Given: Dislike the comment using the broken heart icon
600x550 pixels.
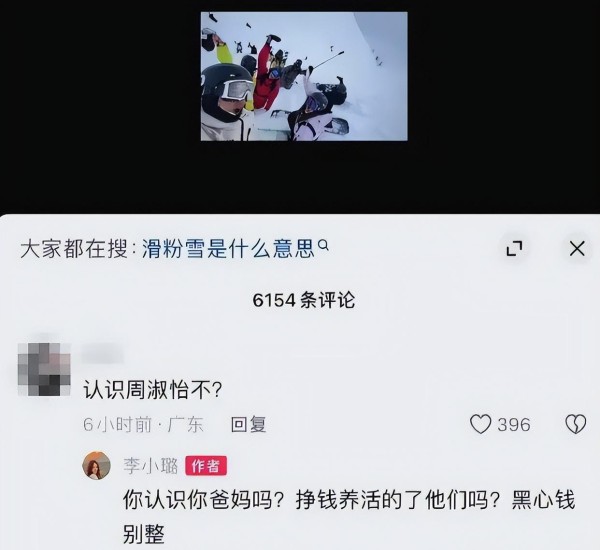Looking at the screenshot, I should tap(576, 424).
